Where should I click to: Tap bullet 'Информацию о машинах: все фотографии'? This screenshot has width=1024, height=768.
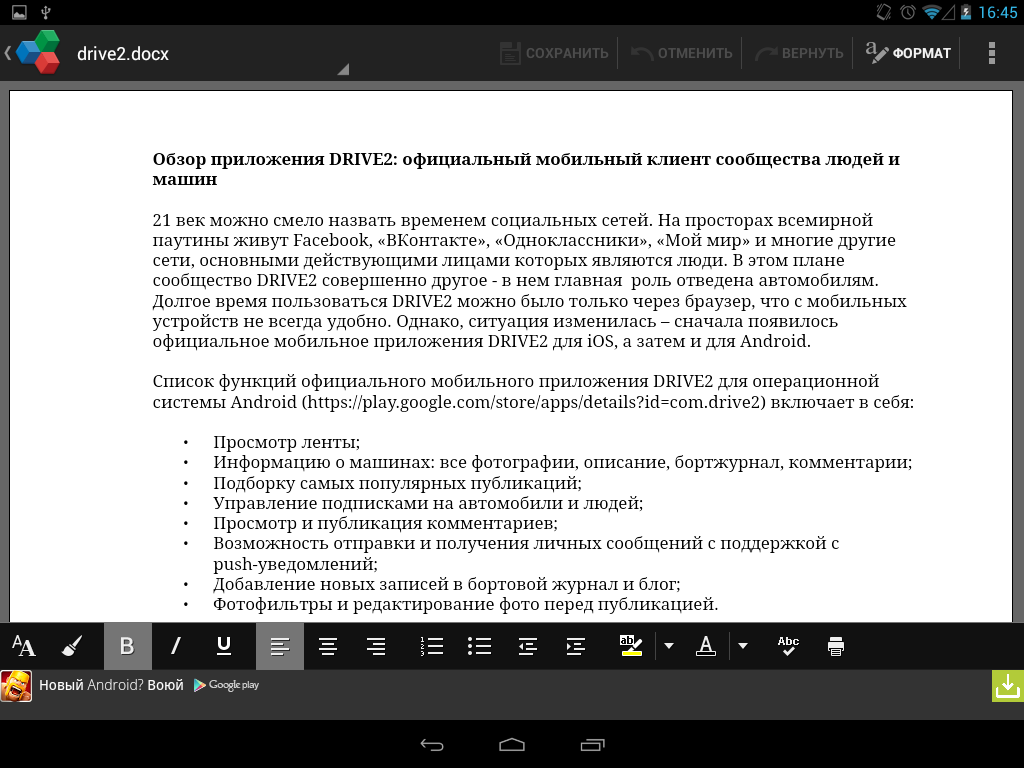(x=562, y=462)
